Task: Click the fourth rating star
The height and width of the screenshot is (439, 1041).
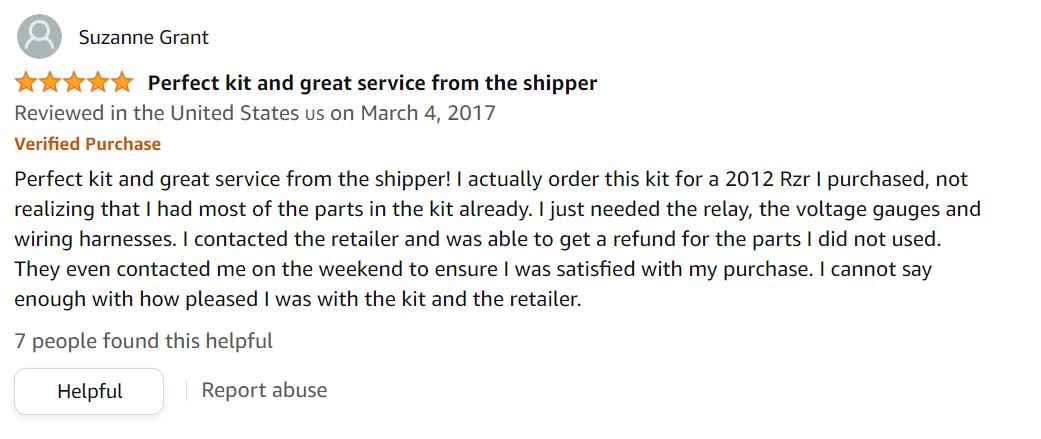Action: pos(98,82)
